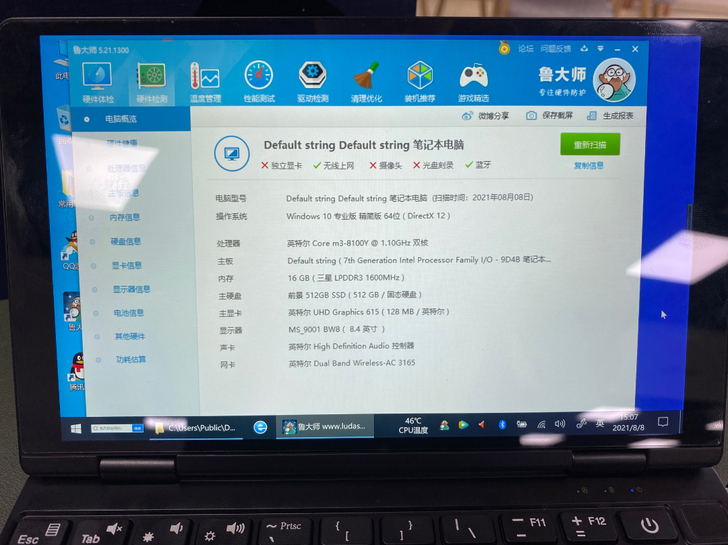Click Dual Band Wireless-AC 3165 text
Viewport: 728px width, 545px height.
352,363
